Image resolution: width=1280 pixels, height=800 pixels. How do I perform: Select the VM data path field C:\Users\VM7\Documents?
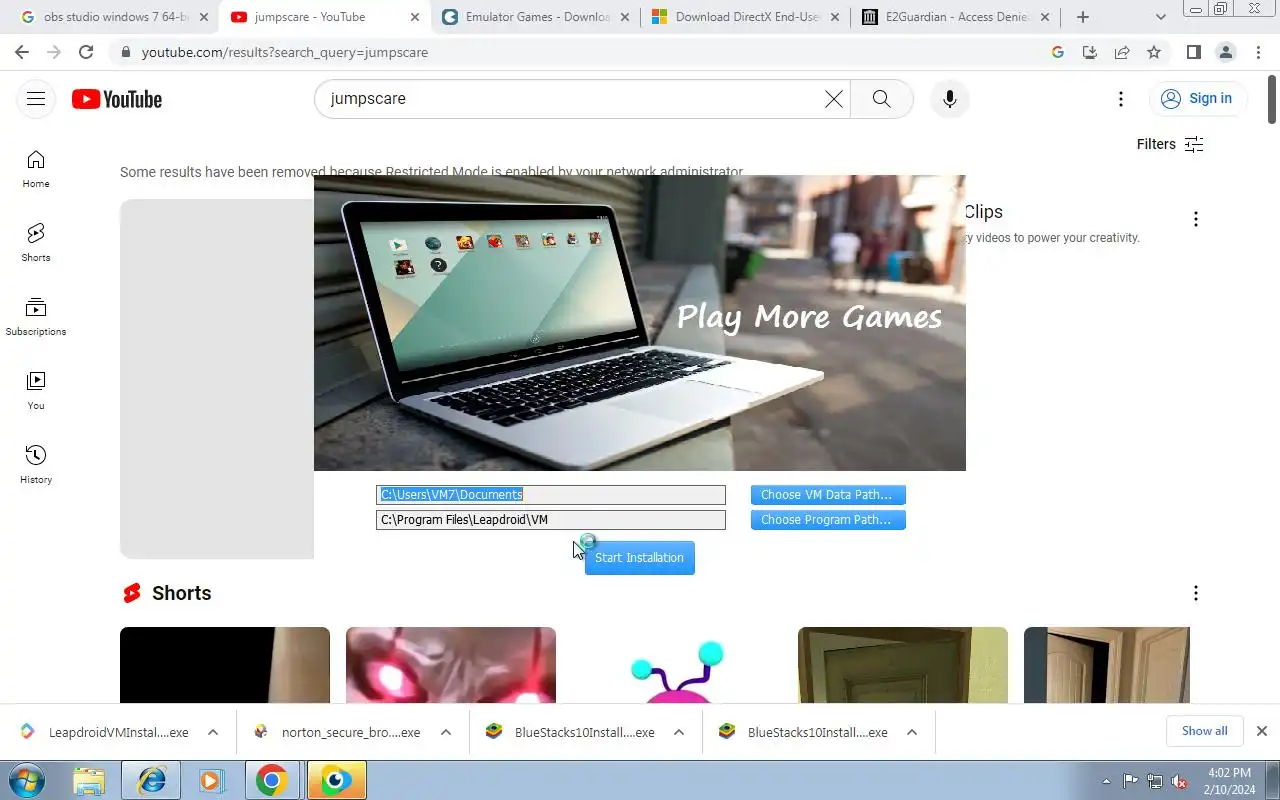pos(551,495)
